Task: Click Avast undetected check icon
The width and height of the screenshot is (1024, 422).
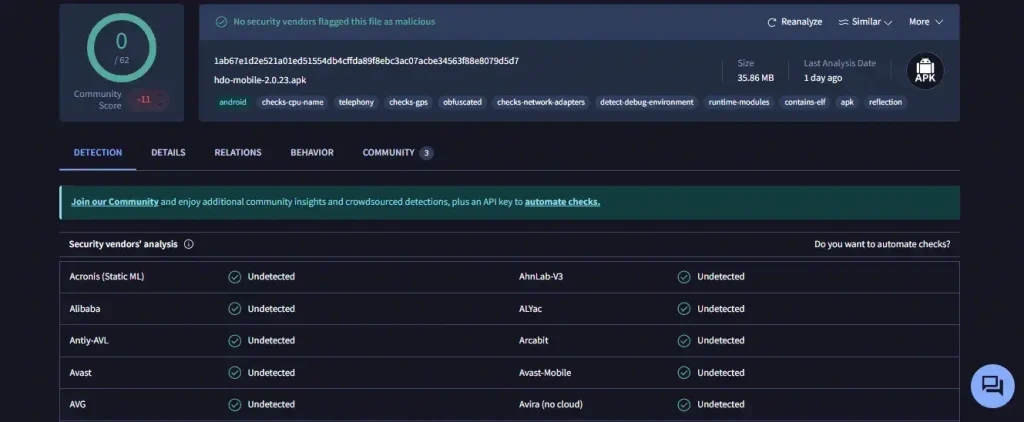Action: coord(234,373)
